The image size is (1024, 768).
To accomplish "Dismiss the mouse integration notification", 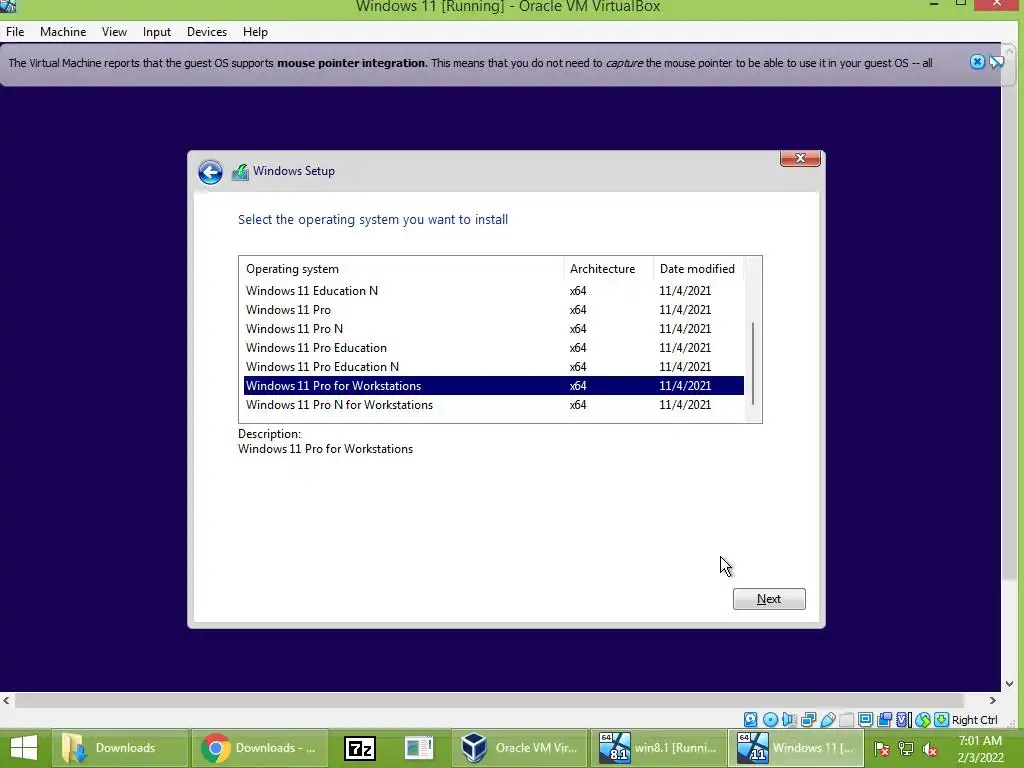I will (977, 62).
